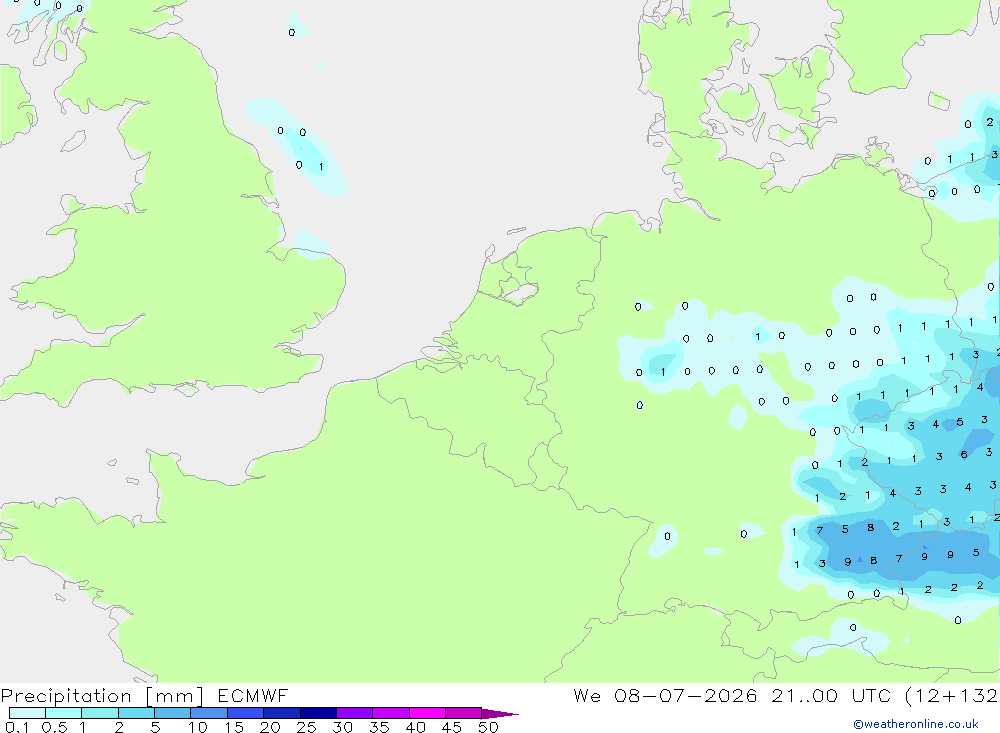Click the '08-07-2026' date text
The width and height of the screenshot is (1000, 733).
point(686,695)
